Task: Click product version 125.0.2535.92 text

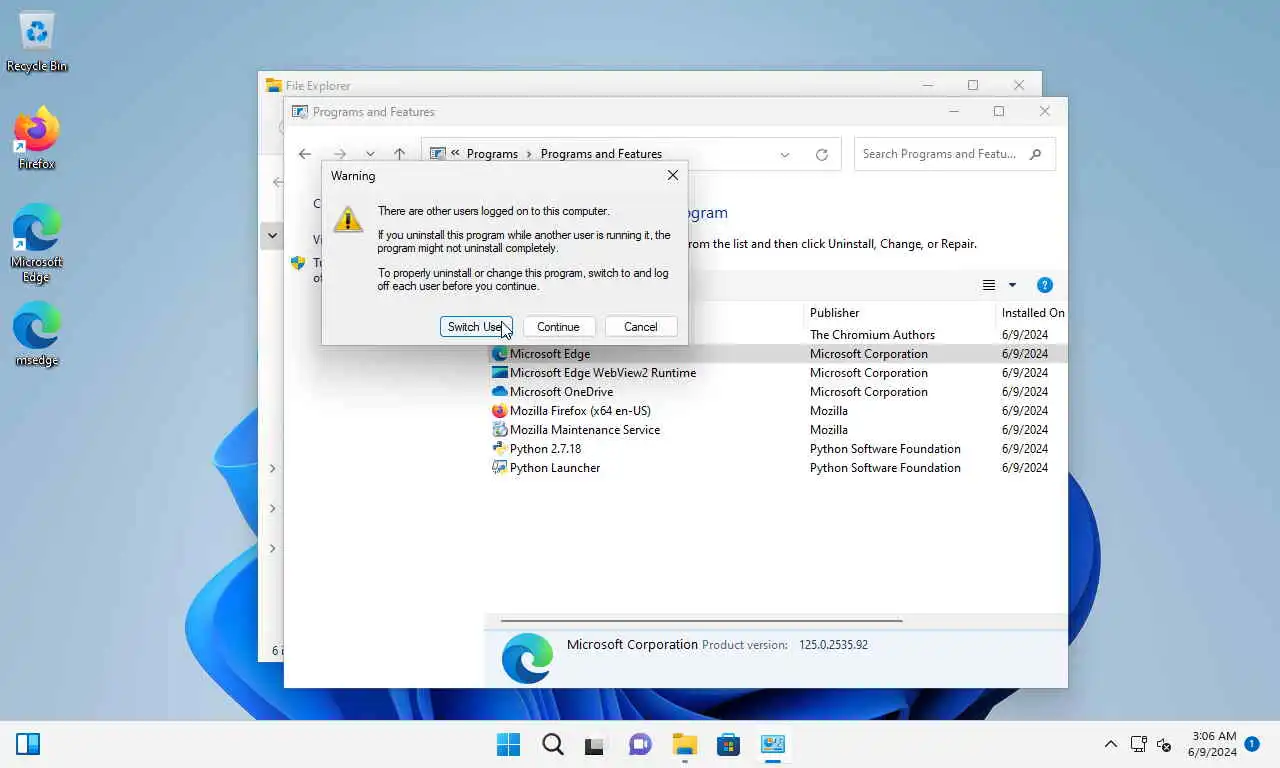Action: tap(833, 645)
